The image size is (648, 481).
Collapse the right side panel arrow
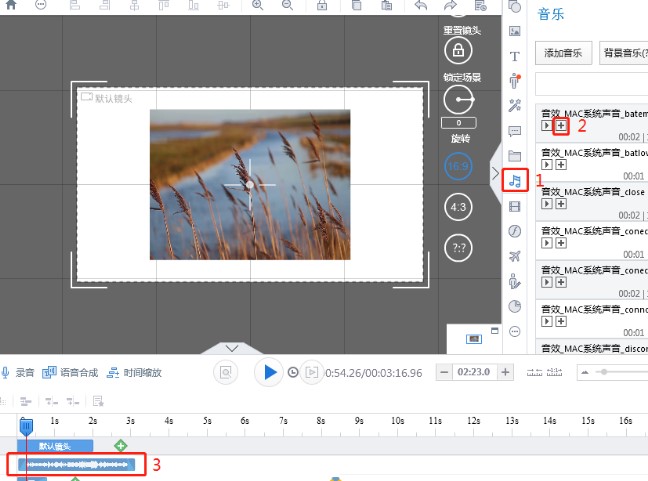pos(494,175)
